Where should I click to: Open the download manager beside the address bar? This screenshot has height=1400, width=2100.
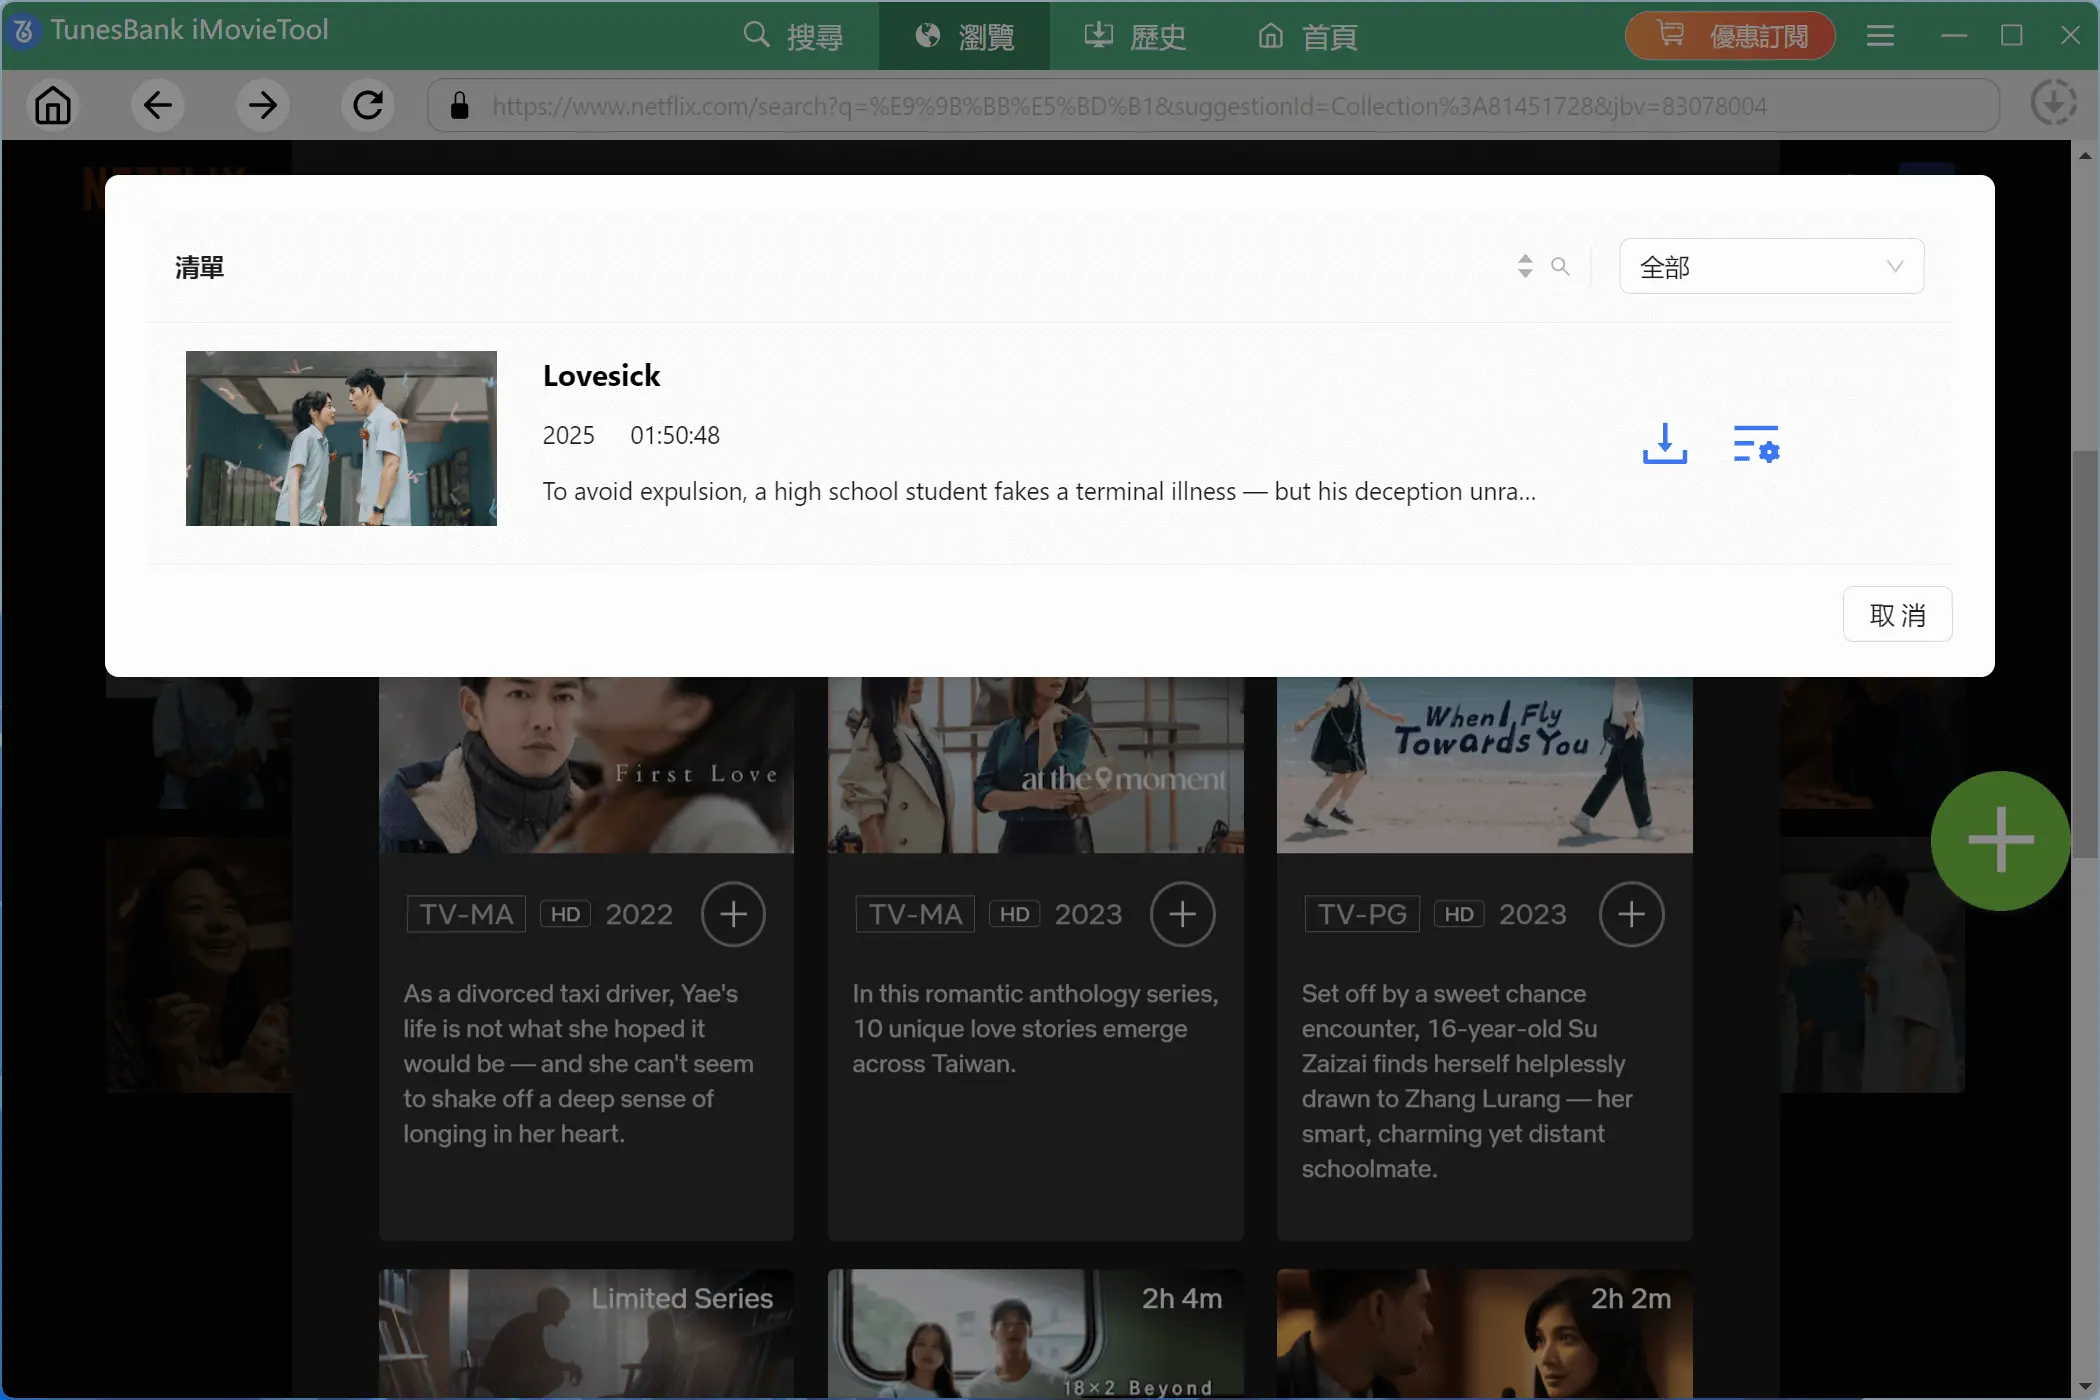pyautogui.click(x=2054, y=103)
